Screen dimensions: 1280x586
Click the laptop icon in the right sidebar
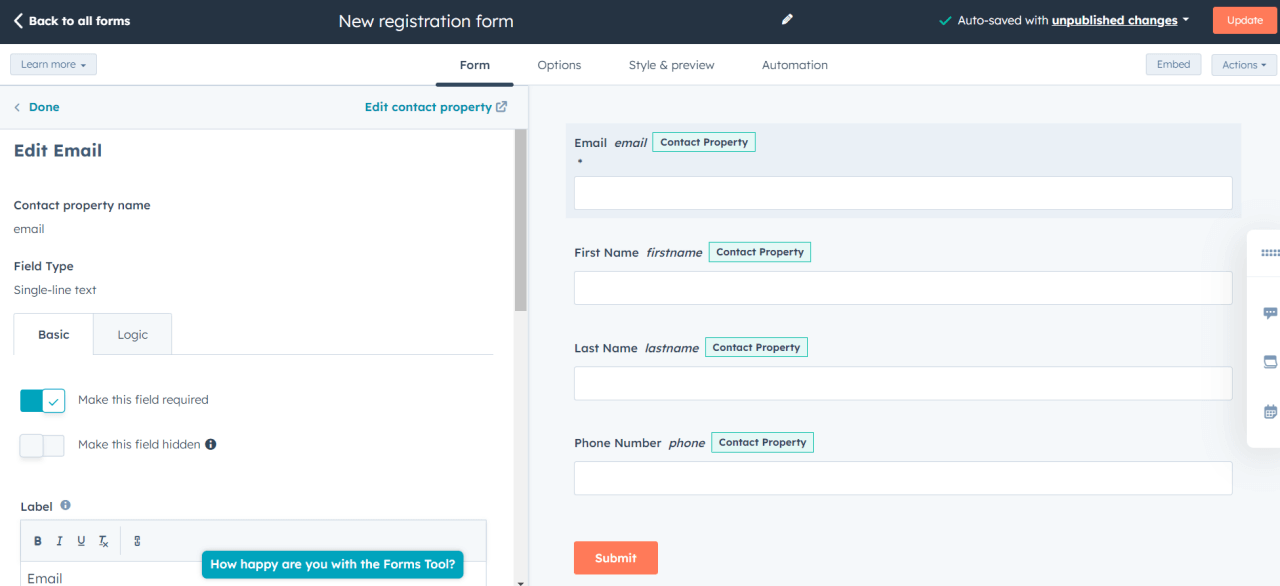pyautogui.click(x=1270, y=361)
